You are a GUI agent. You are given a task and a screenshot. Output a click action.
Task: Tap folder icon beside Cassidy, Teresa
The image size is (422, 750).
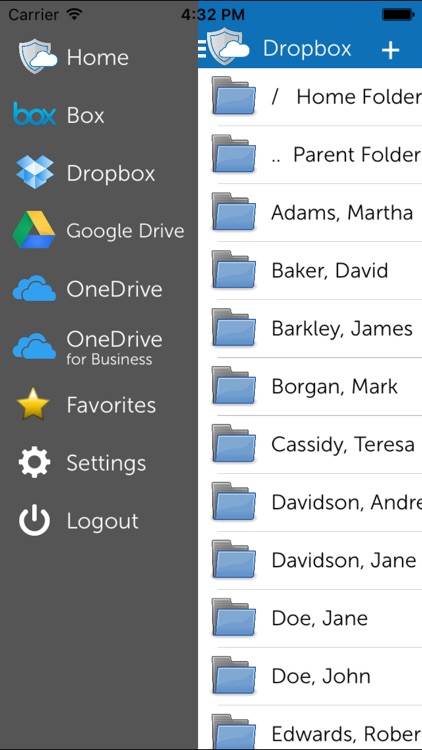(x=234, y=444)
